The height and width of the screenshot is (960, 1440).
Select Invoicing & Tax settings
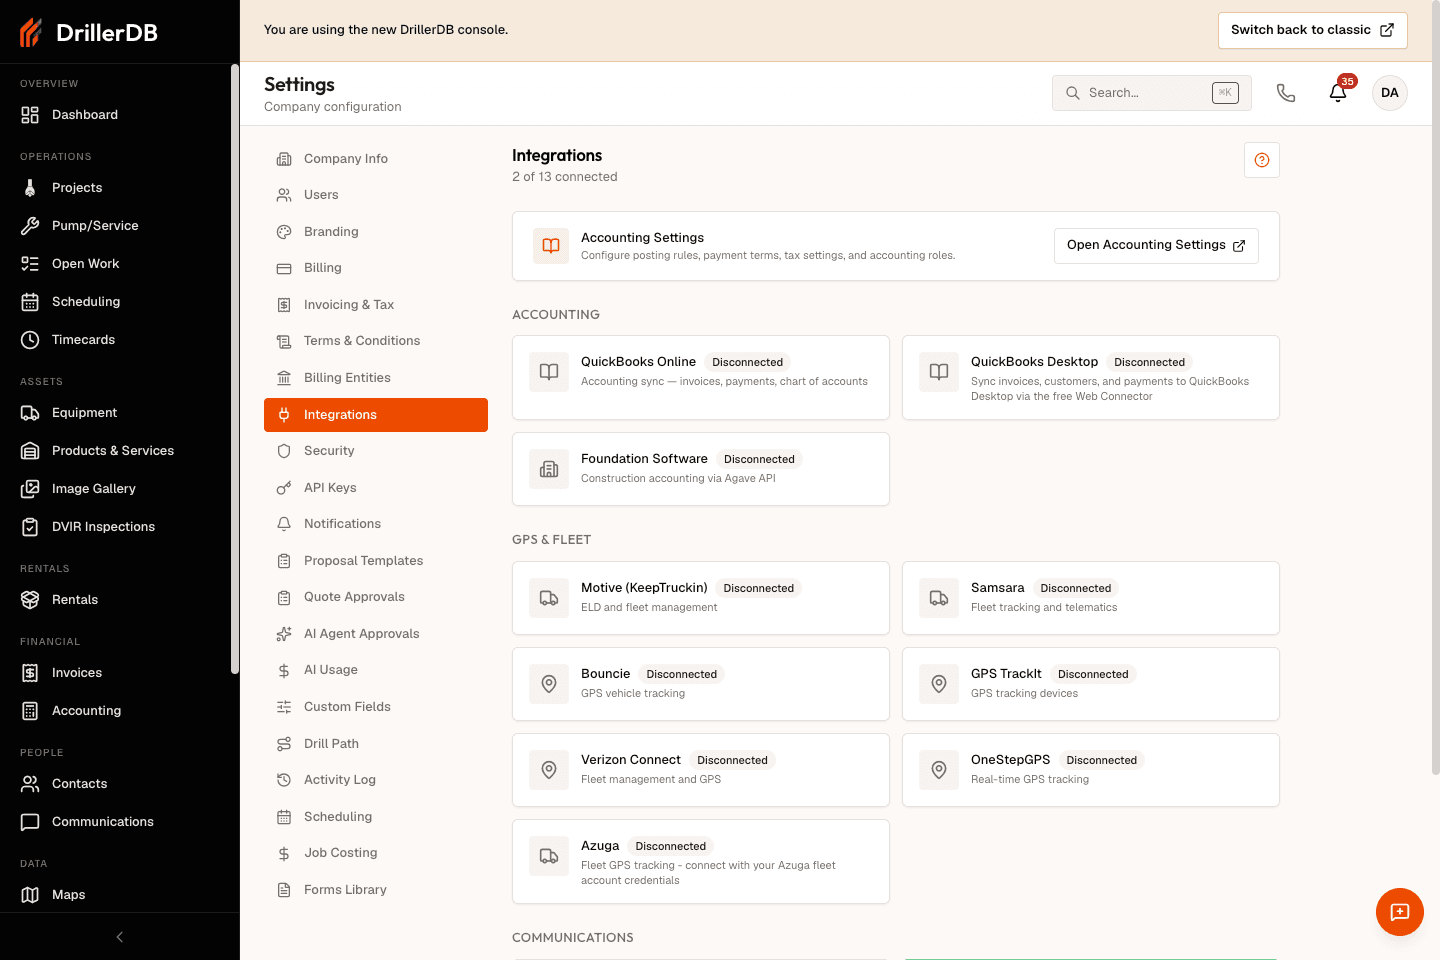[x=376, y=305]
